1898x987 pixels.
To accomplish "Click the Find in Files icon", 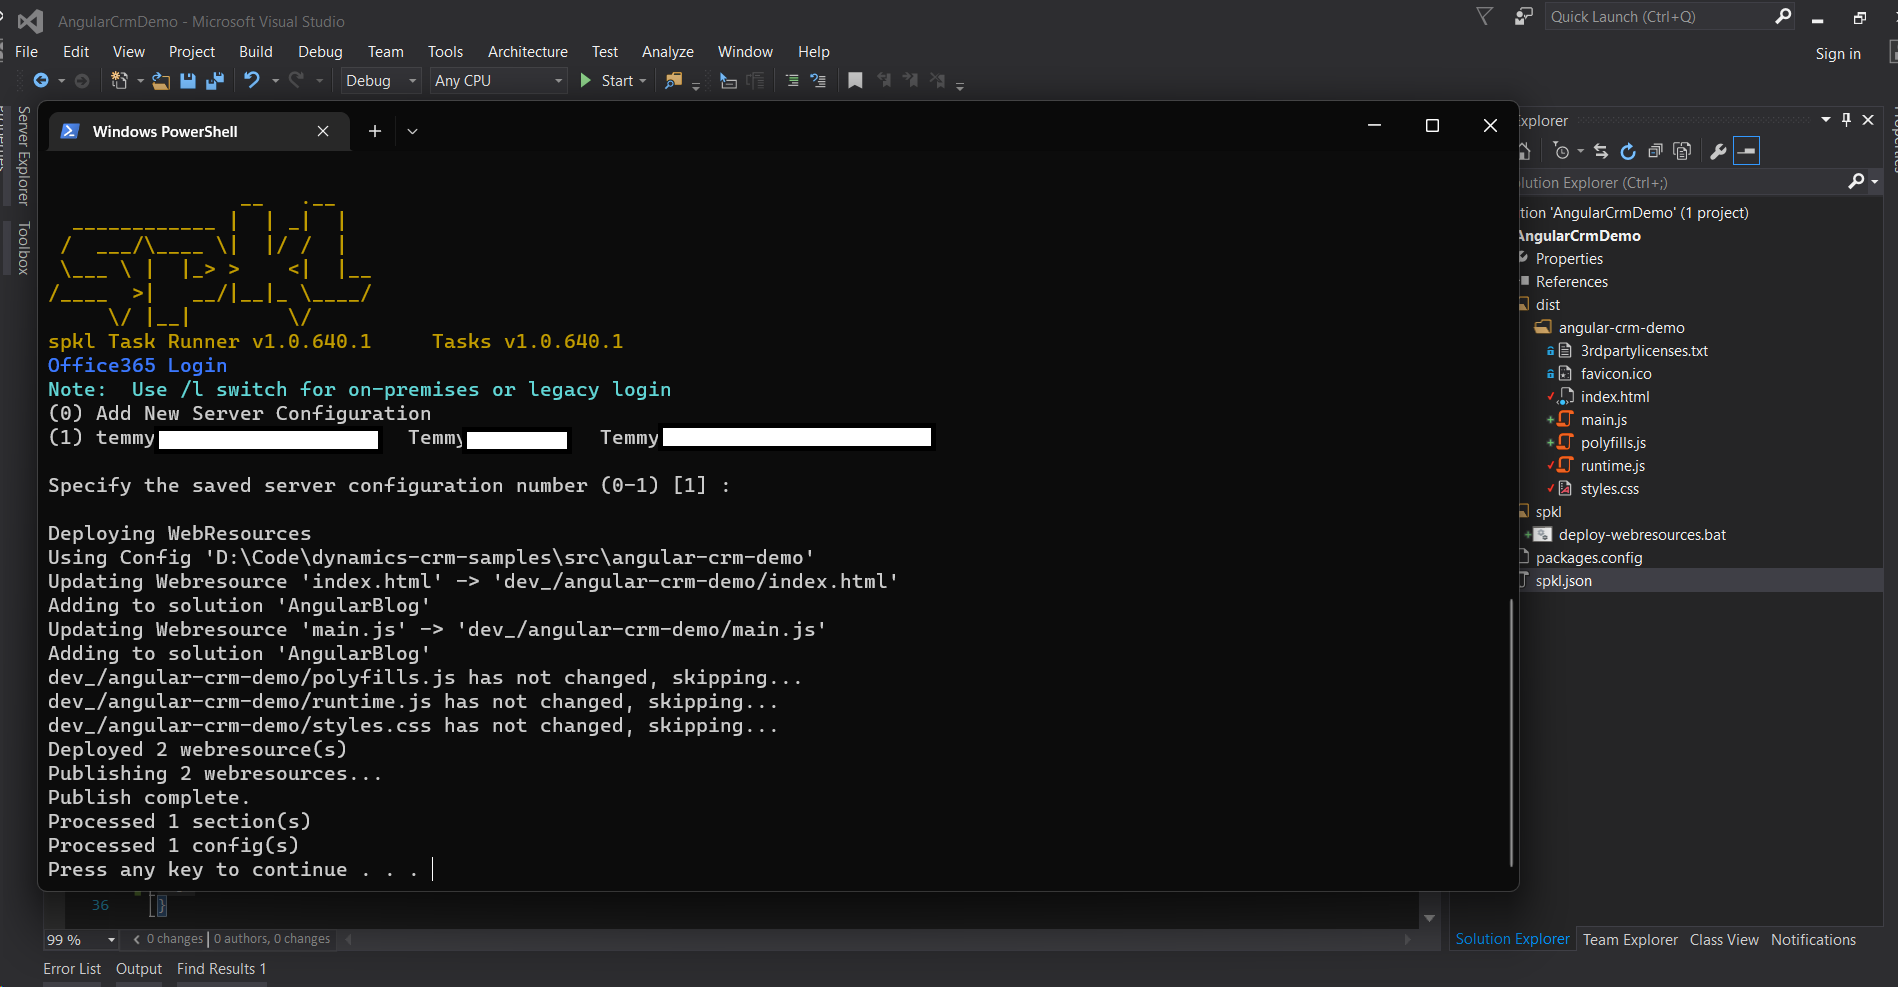I will point(674,81).
